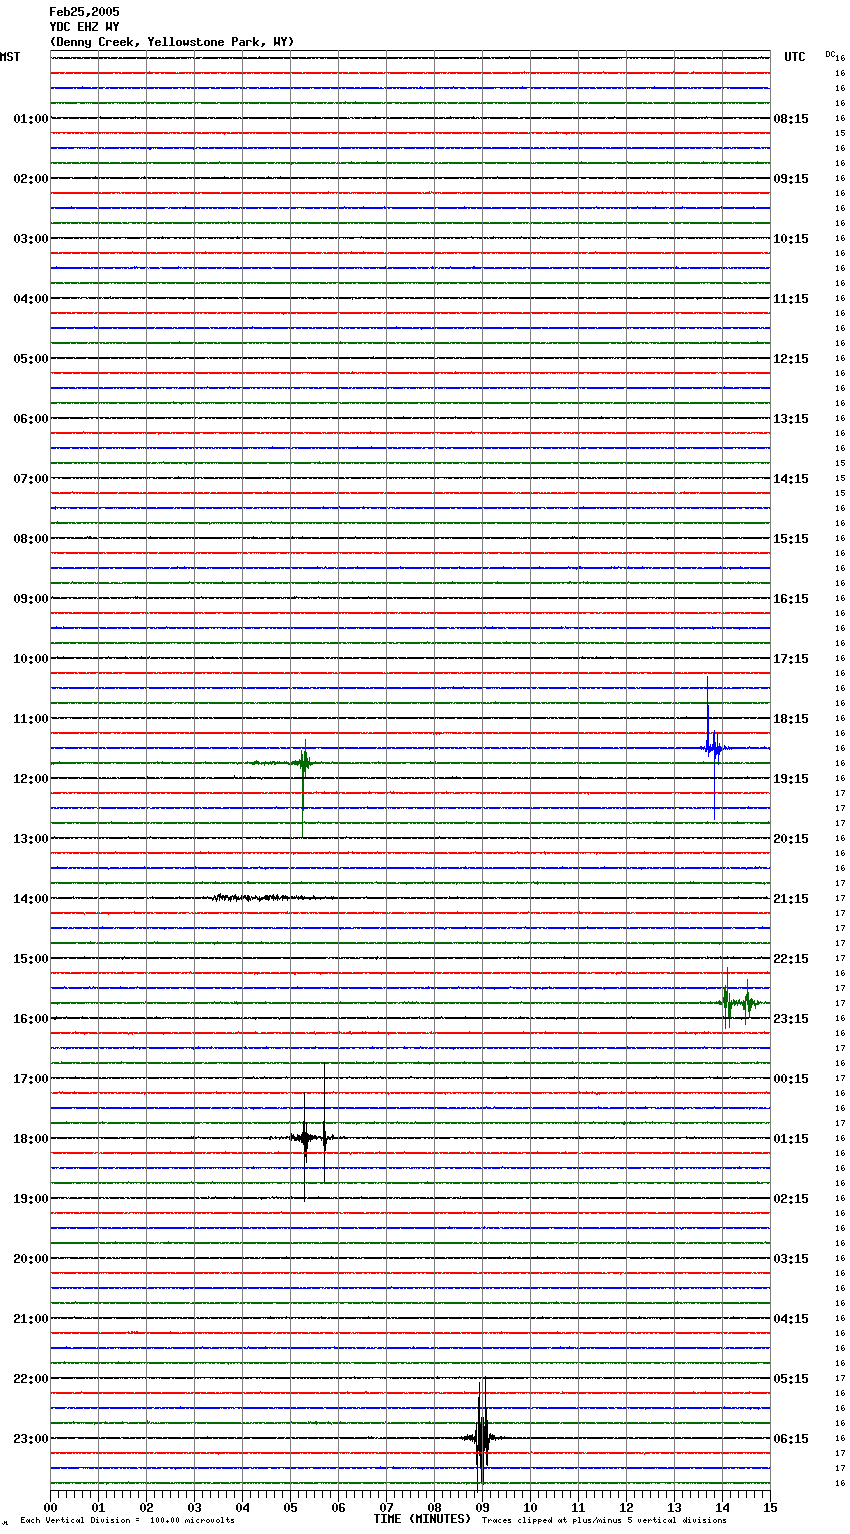Select the 11:00 MST time label

click(30, 719)
